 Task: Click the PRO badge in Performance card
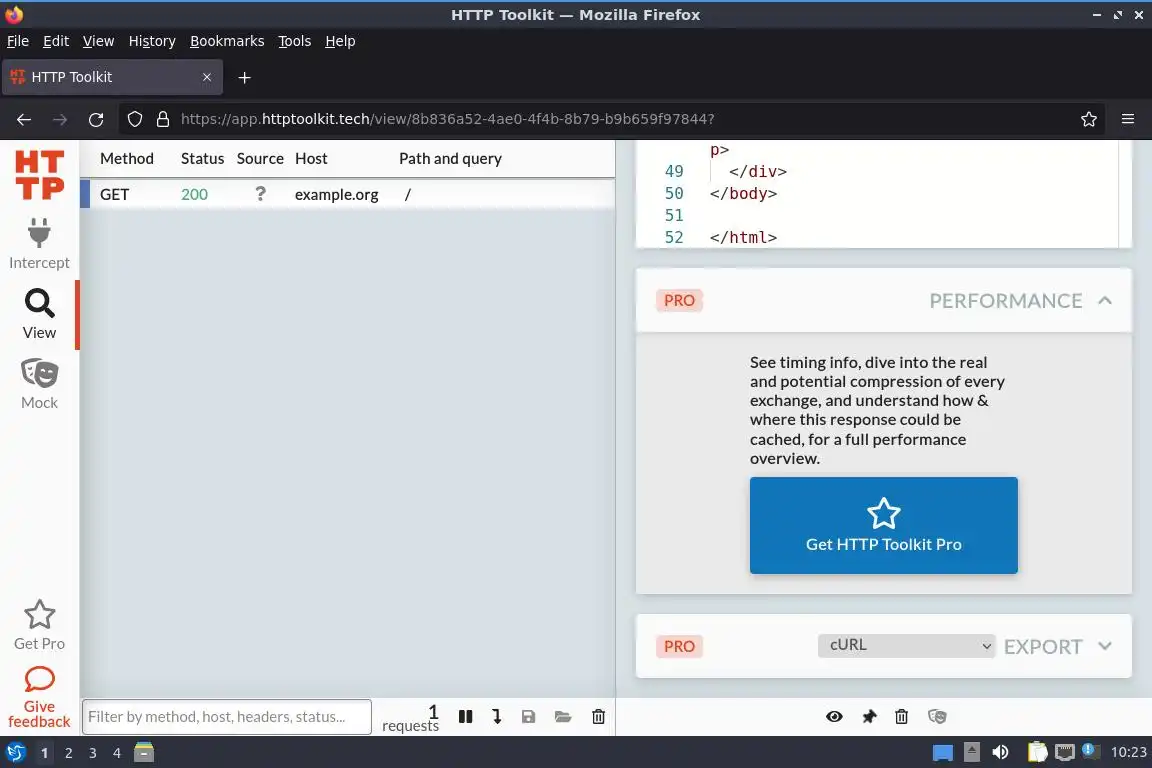click(x=679, y=301)
